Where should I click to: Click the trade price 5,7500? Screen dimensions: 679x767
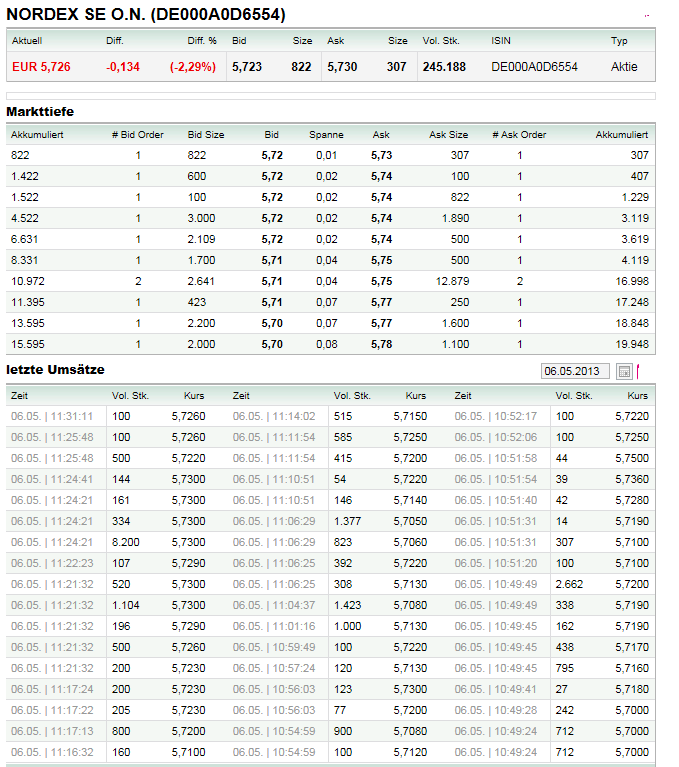[x=632, y=458]
